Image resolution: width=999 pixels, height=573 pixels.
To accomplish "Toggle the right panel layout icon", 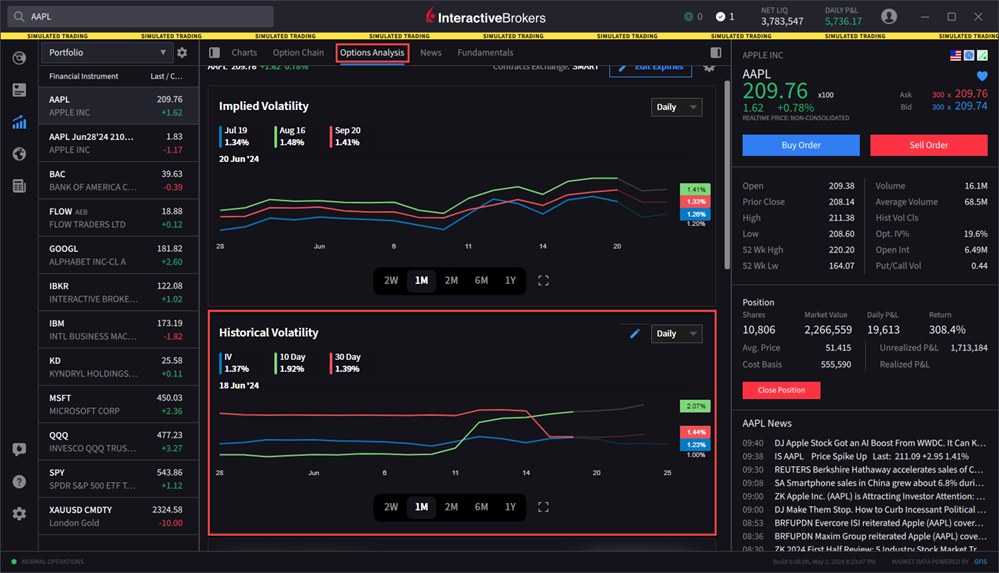I will (716, 52).
